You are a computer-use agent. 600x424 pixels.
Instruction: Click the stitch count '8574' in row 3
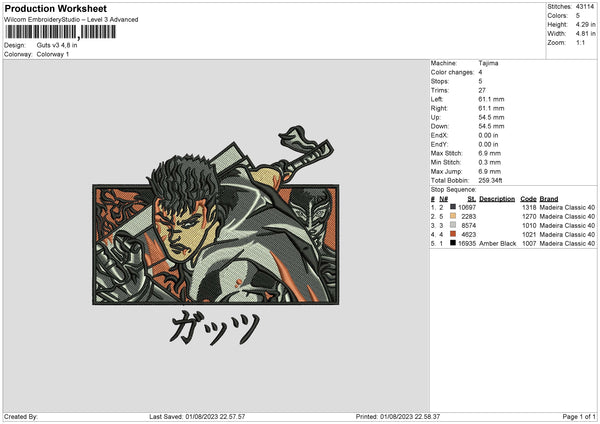(469, 226)
